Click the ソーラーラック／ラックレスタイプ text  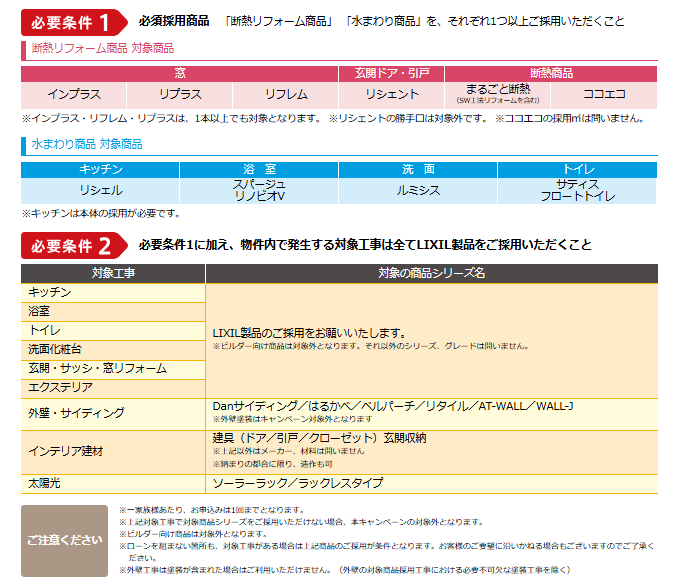[298, 483]
